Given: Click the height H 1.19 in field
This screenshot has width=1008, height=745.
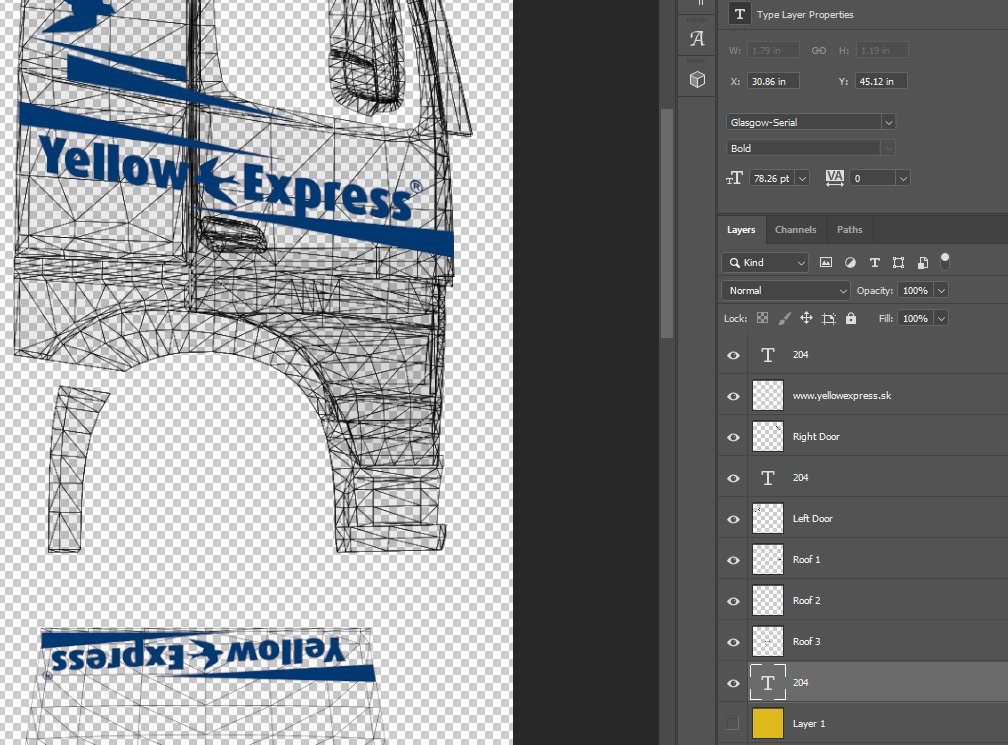Looking at the screenshot, I should pyautogui.click(x=882, y=50).
